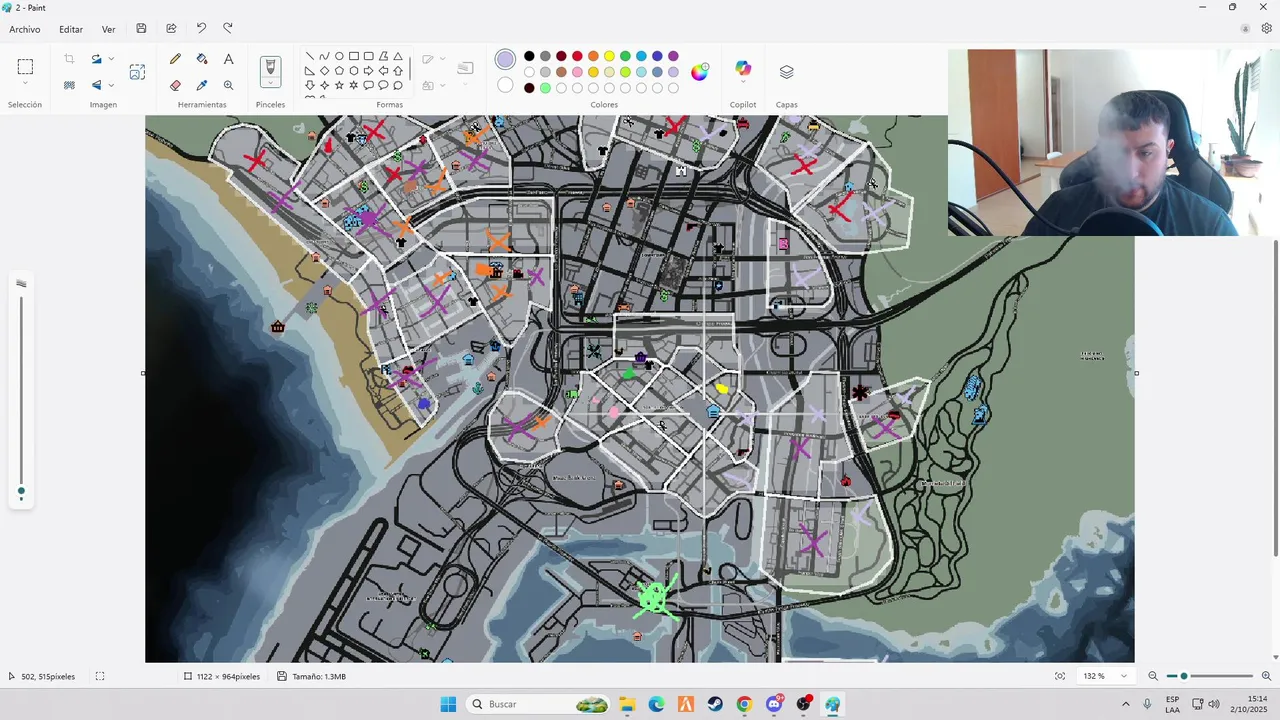The width and height of the screenshot is (1280, 720).
Task: Expand the Rotate options dropdown
Action: 111,59
